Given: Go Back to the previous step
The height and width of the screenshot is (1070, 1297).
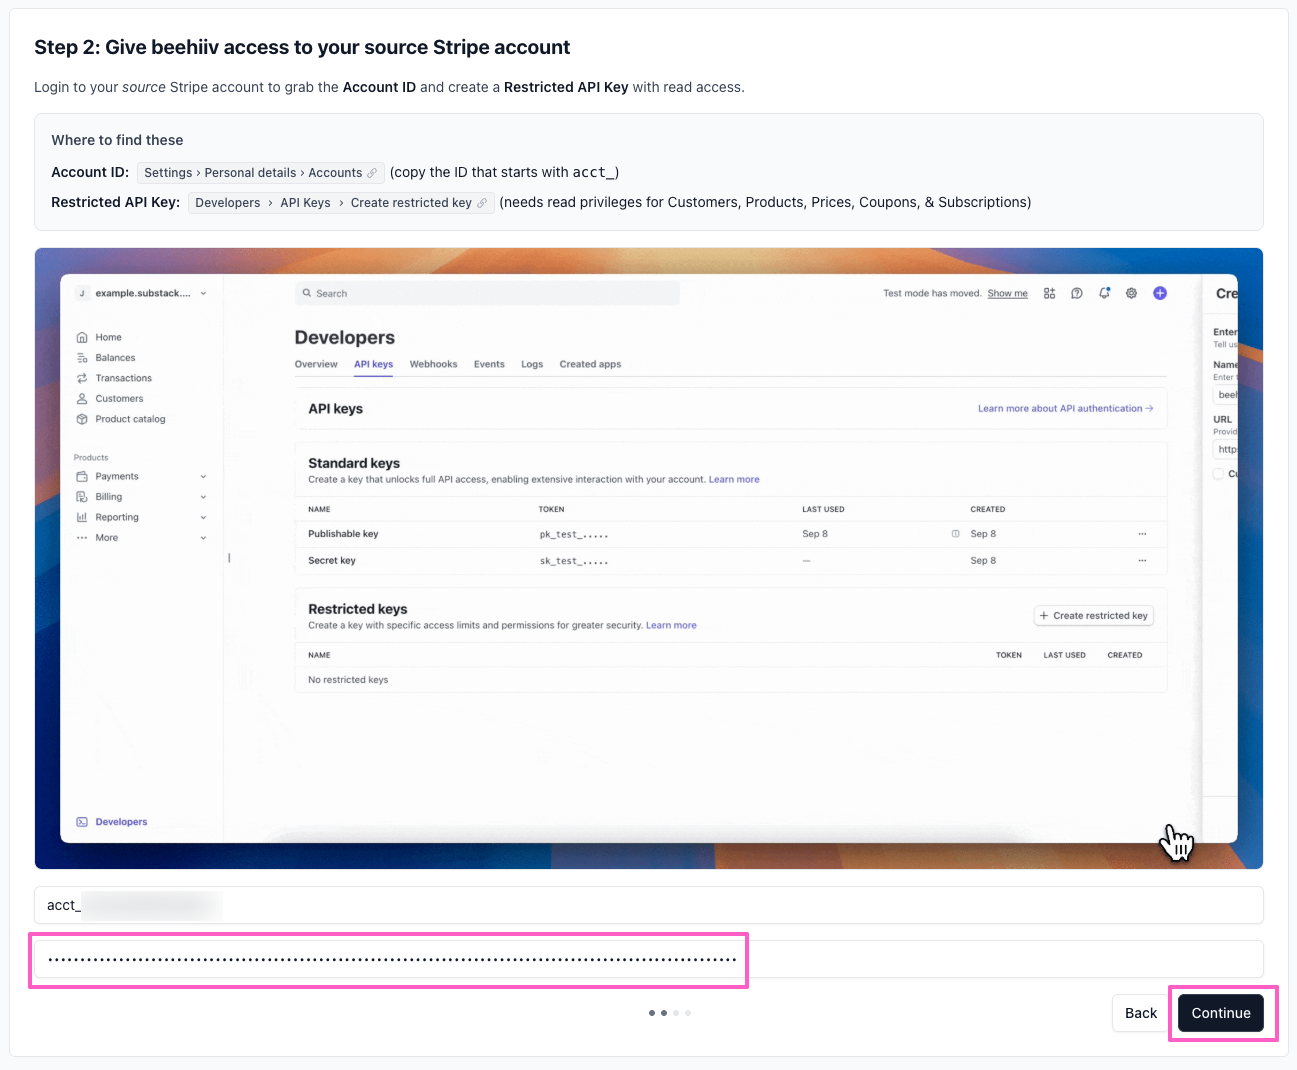Looking at the screenshot, I should [1140, 1013].
